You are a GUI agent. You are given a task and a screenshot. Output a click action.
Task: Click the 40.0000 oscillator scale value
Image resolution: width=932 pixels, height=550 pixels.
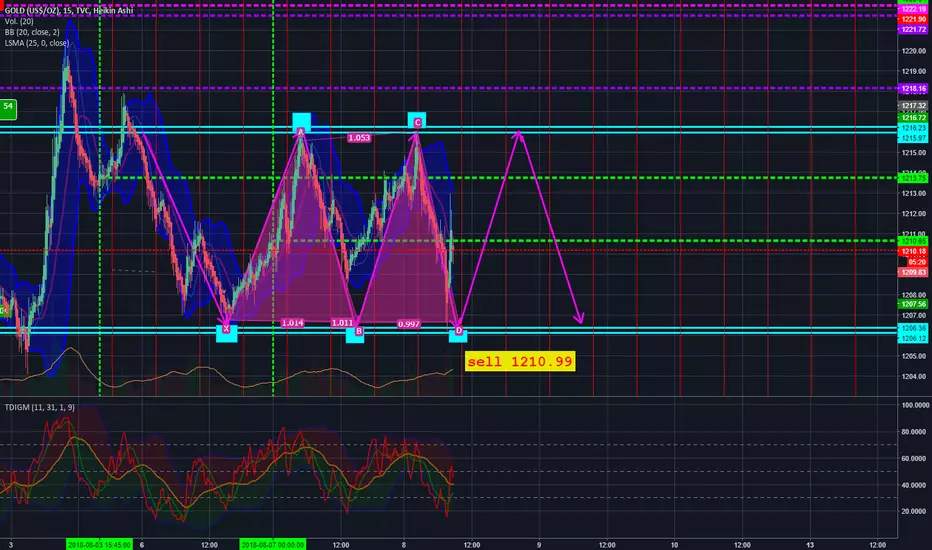[915, 485]
